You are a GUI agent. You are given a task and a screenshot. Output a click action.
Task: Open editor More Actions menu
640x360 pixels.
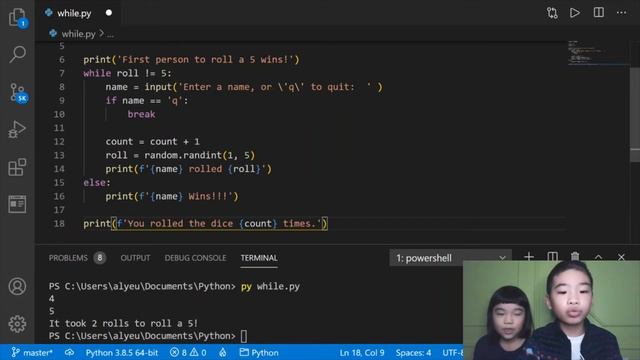click(621, 13)
